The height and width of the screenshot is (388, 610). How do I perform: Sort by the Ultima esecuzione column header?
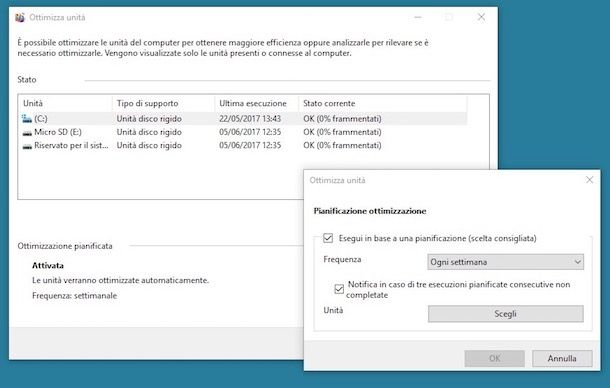pyautogui.click(x=257, y=104)
